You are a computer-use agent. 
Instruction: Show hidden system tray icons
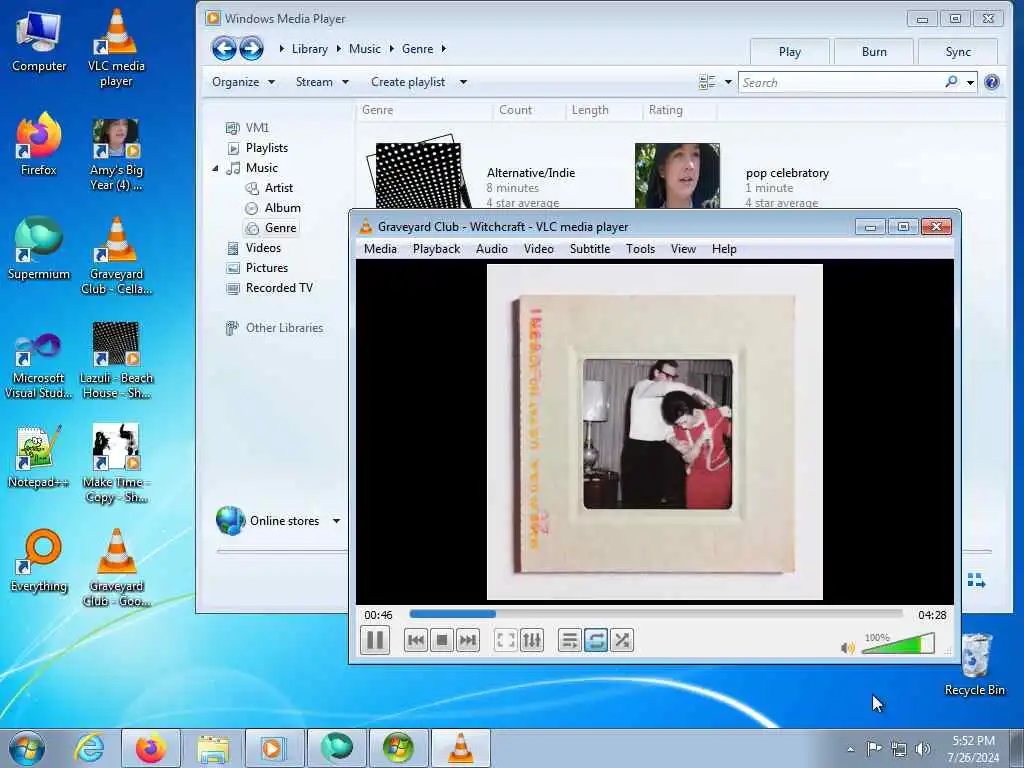point(850,749)
